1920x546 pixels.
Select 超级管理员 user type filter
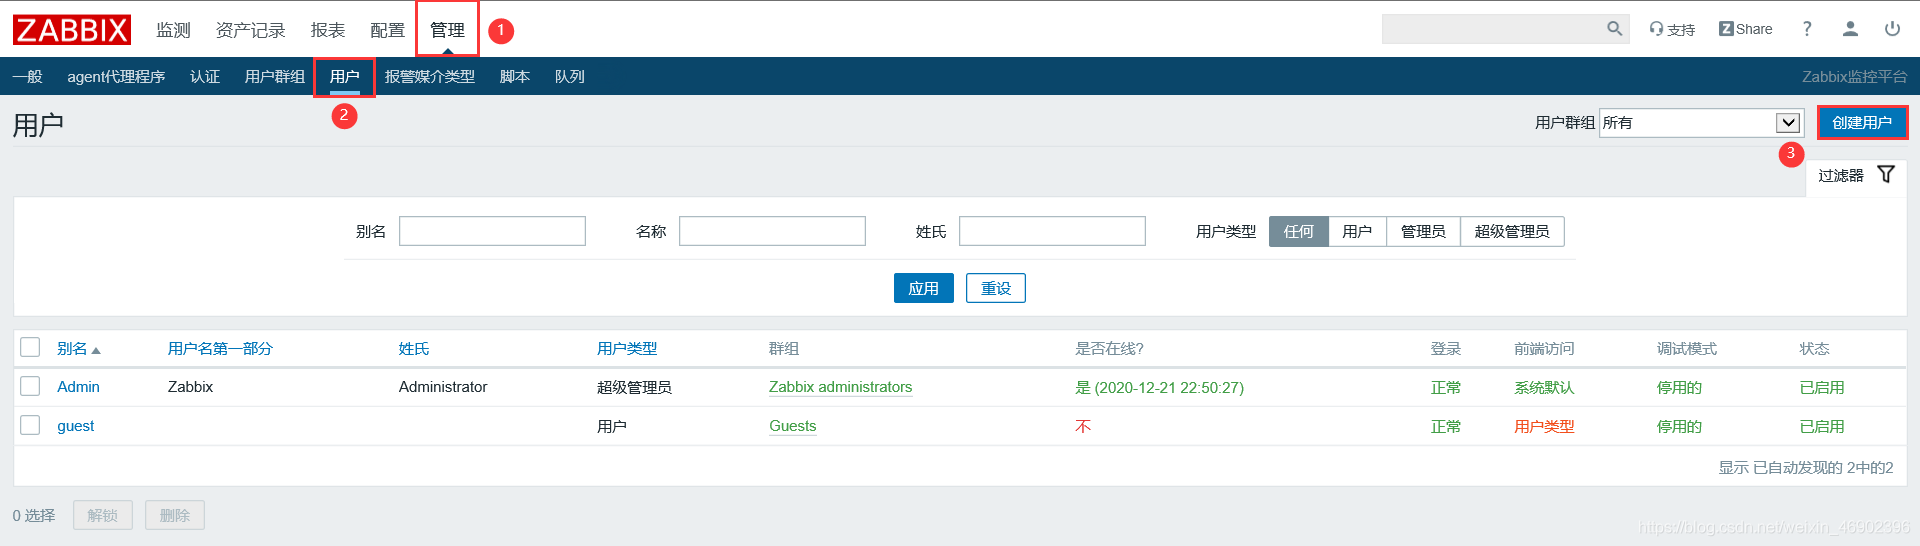pos(1512,231)
